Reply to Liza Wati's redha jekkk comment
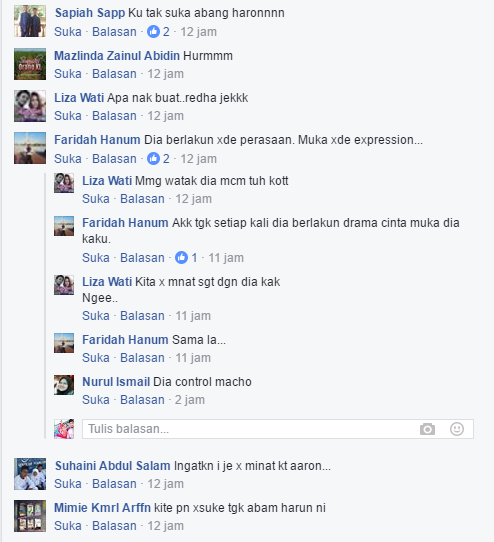Screen dimensions: 494x542 click(x=114, y=116)
